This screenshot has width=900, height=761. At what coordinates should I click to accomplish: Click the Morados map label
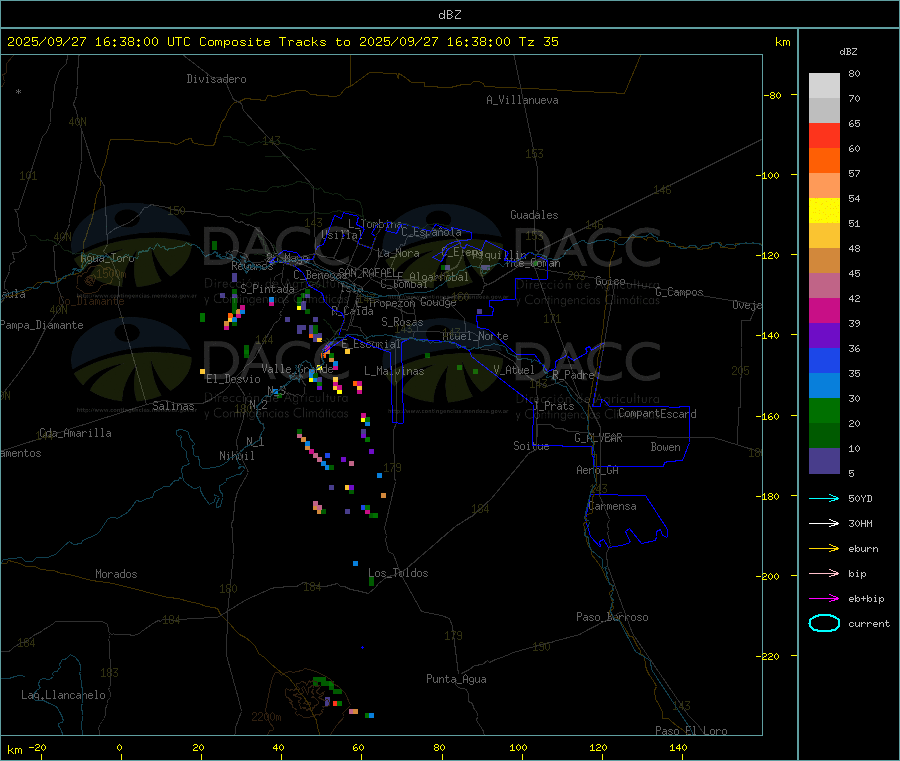[x=117, y=574]
